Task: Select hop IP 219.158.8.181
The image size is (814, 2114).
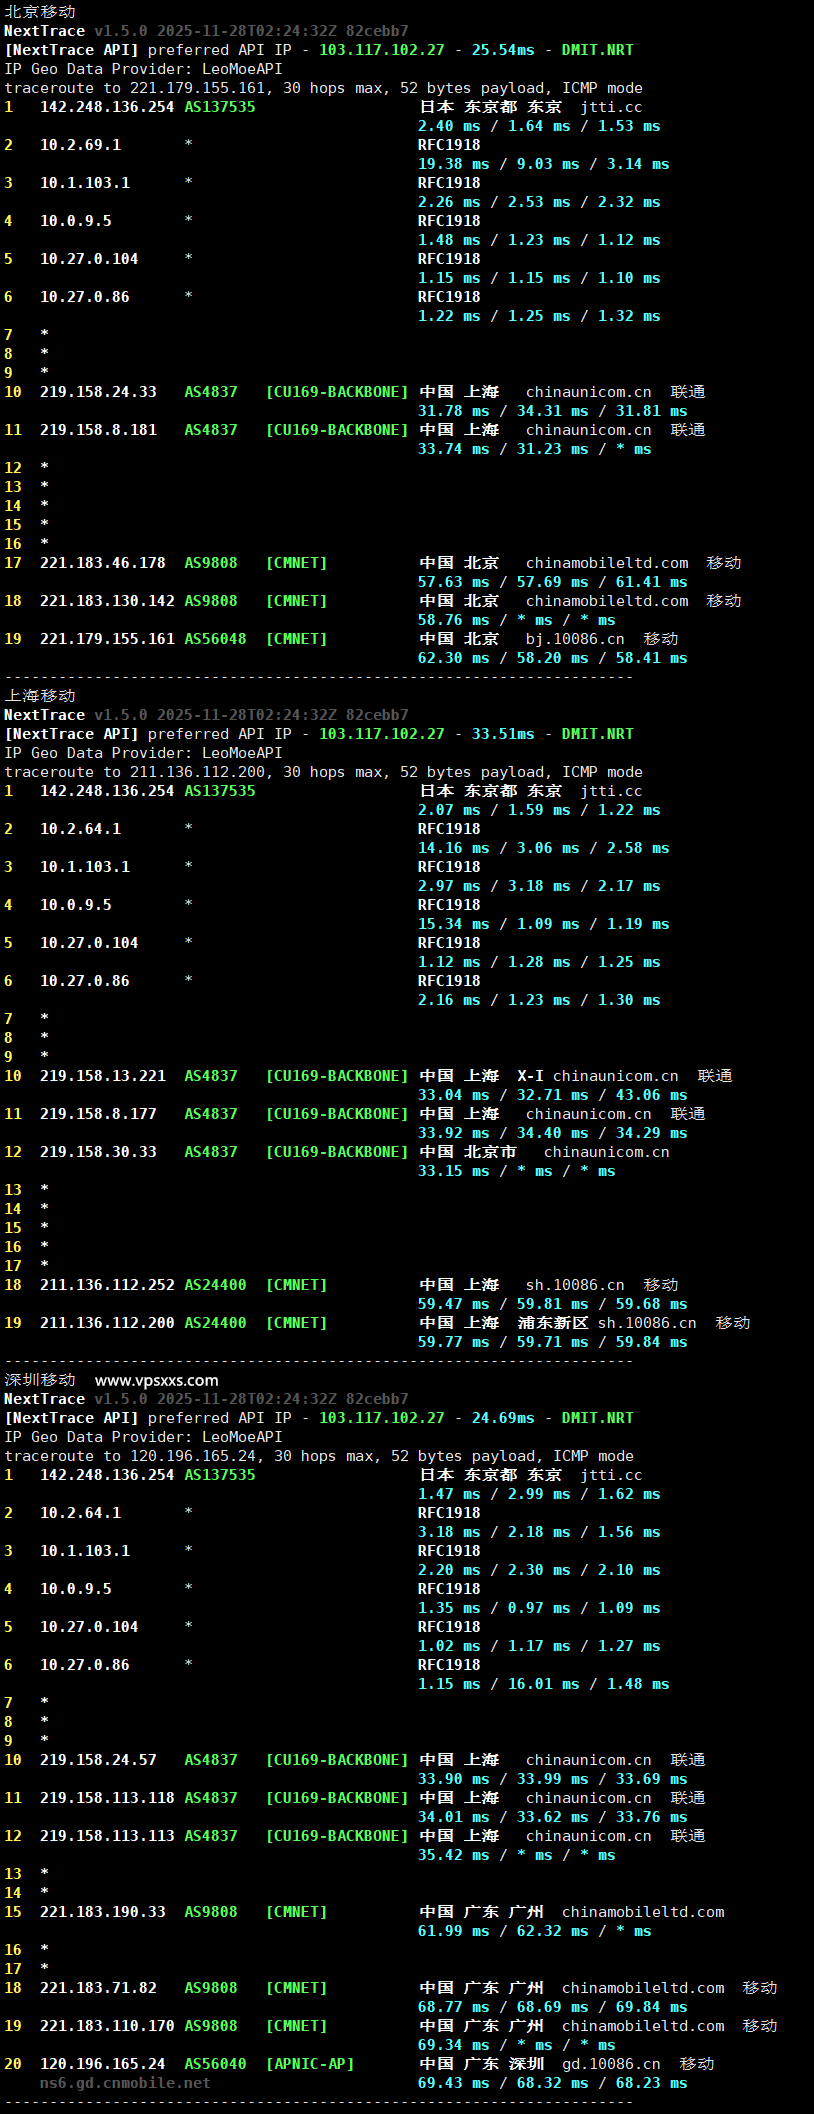Action: [x=98, y=430]
